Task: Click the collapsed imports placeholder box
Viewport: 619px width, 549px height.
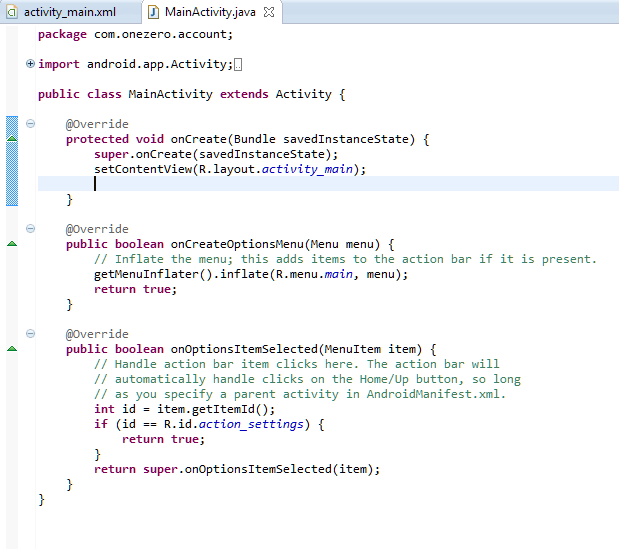Action: [x=238, y=64]
